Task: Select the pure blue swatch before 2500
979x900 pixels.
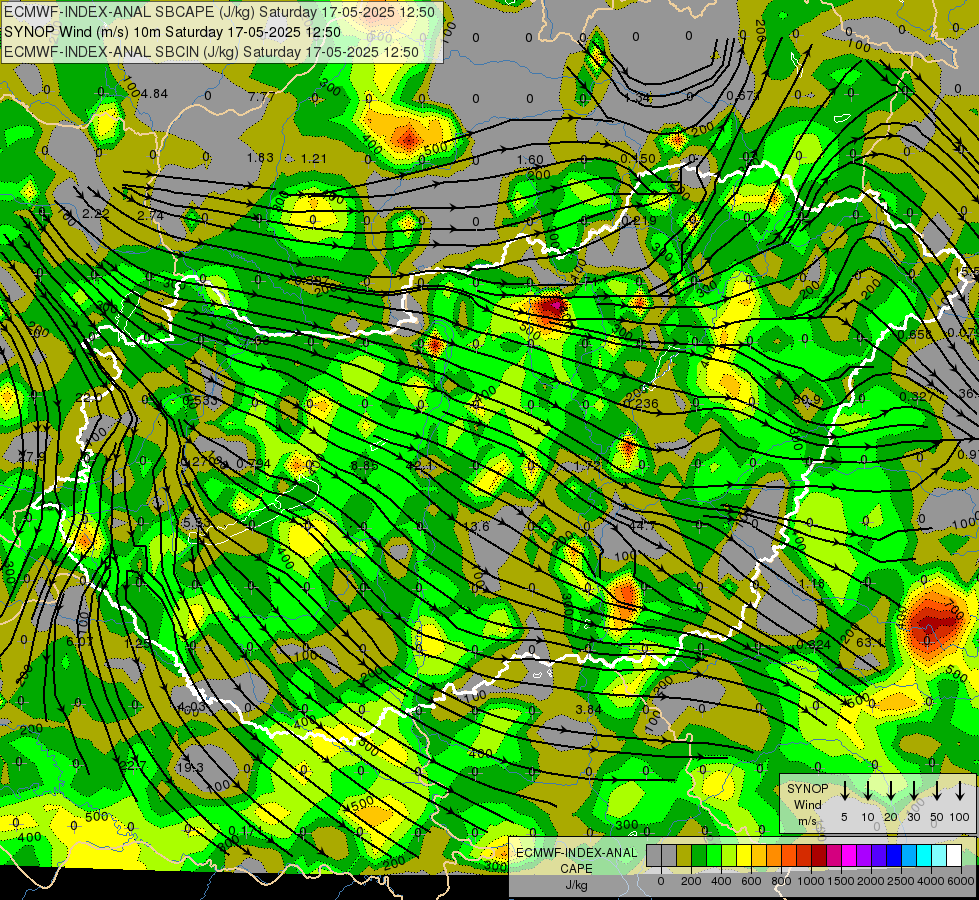Action: pyautogui.click(x=893, y=855)
